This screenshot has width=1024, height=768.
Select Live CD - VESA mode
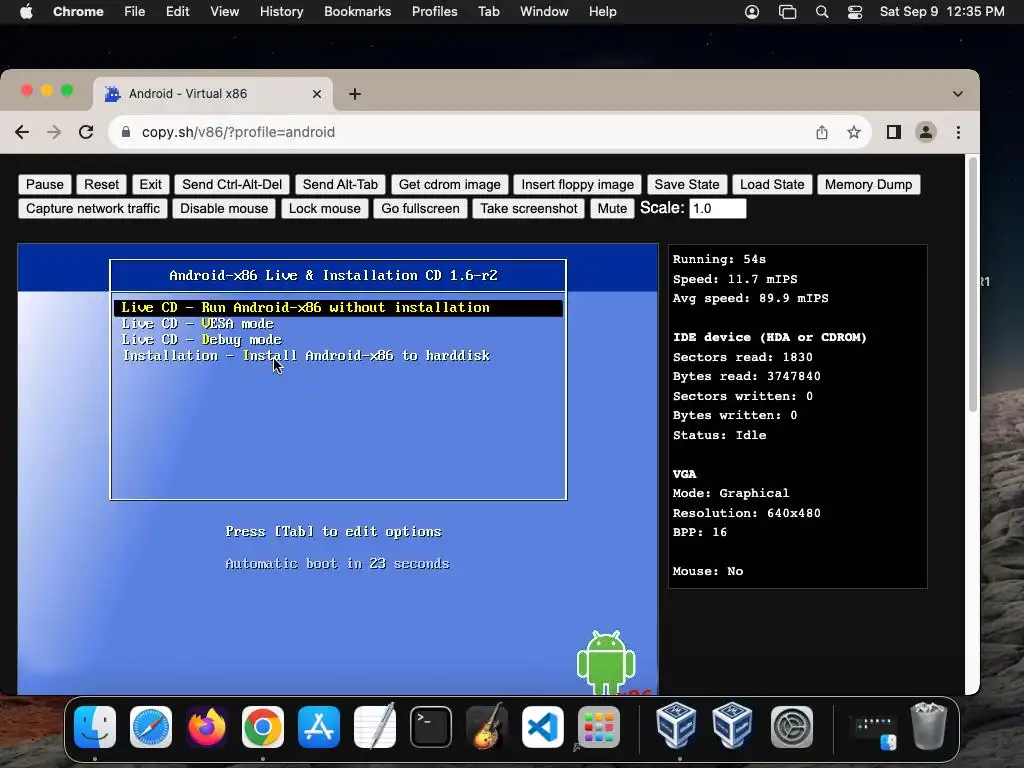(x=197, y=324)
